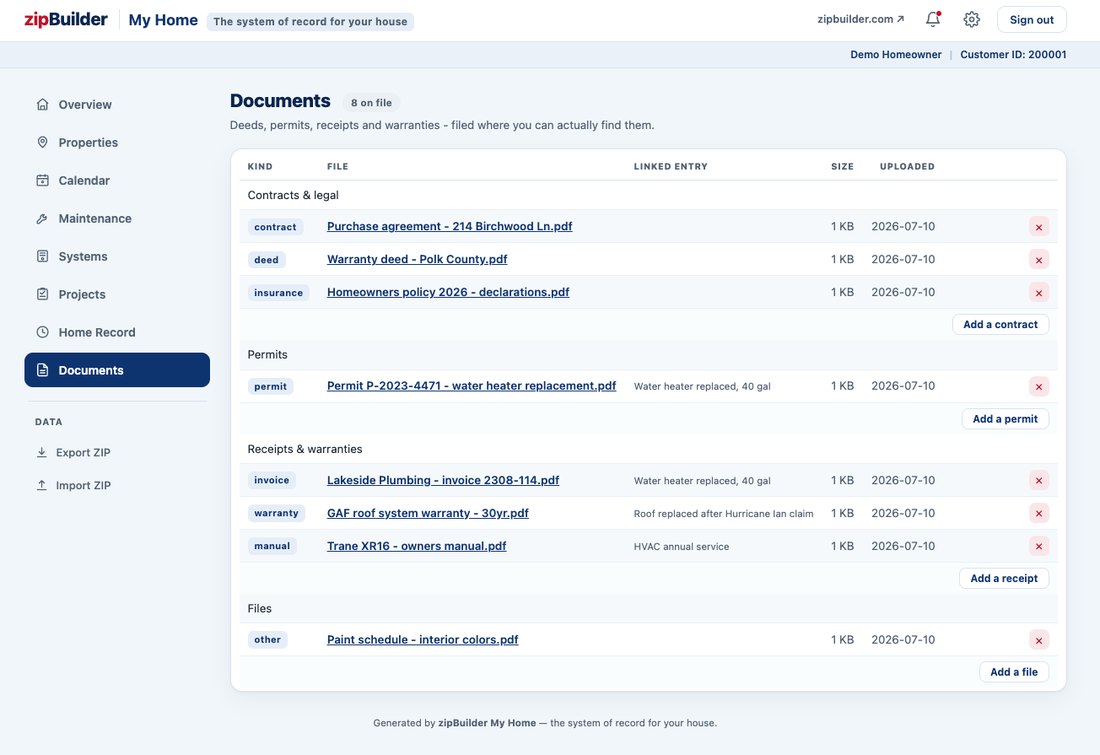Remove the Permit P-2023-4471 document
1100x755 pixels.
1039,386
